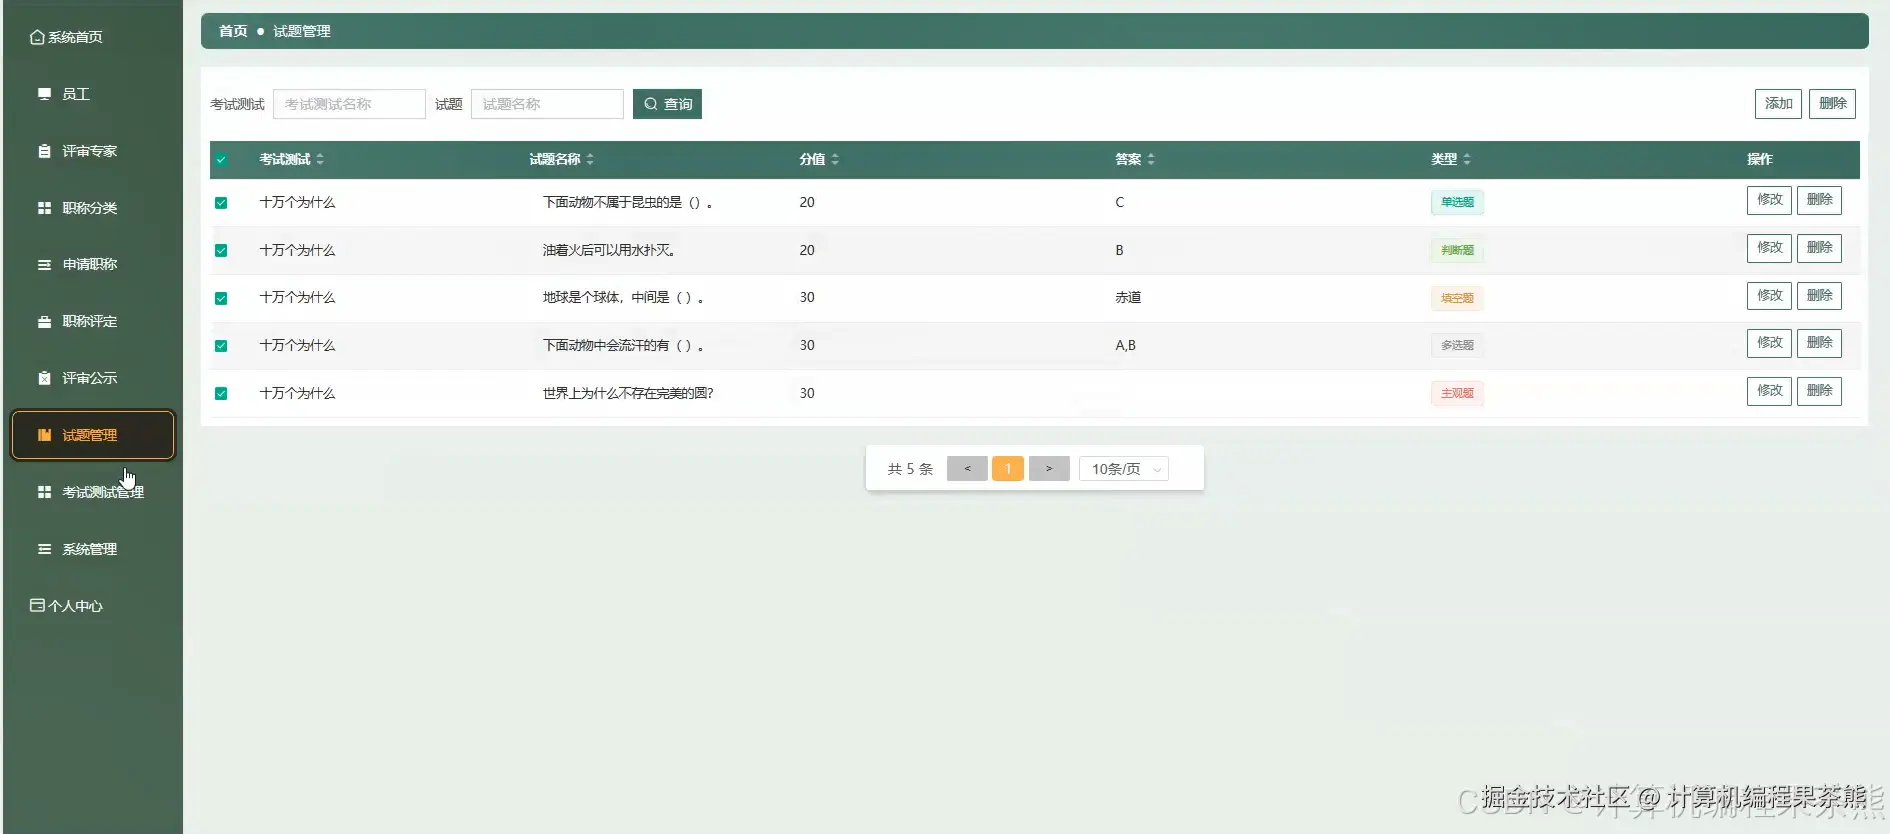Screen dimensions: 1890x834
Task: Open 评审公示 menu item
Action: pyautogui.click(x=92, y=378)
